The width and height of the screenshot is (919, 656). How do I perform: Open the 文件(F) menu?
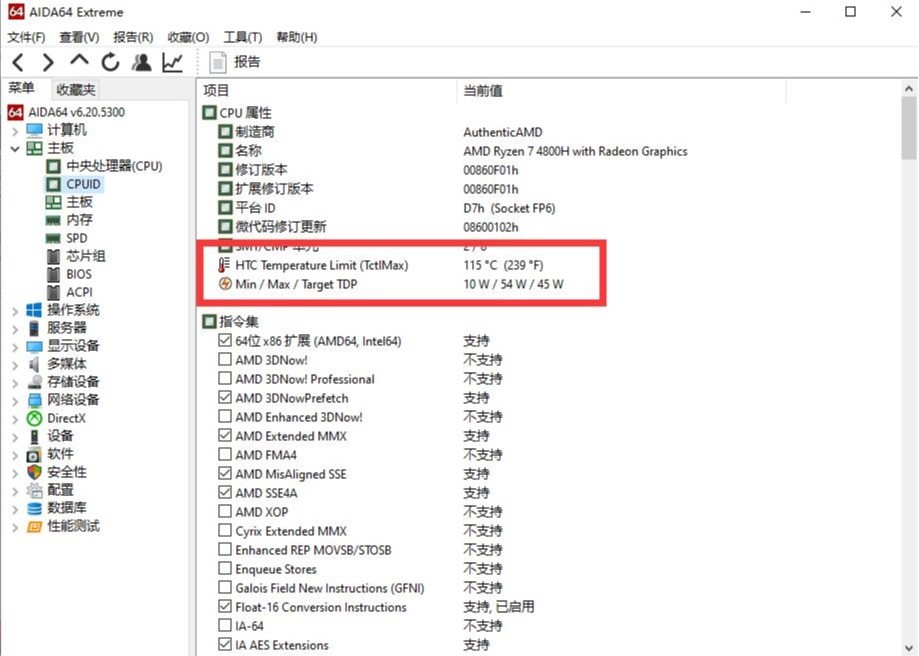(x=26, y=37)
